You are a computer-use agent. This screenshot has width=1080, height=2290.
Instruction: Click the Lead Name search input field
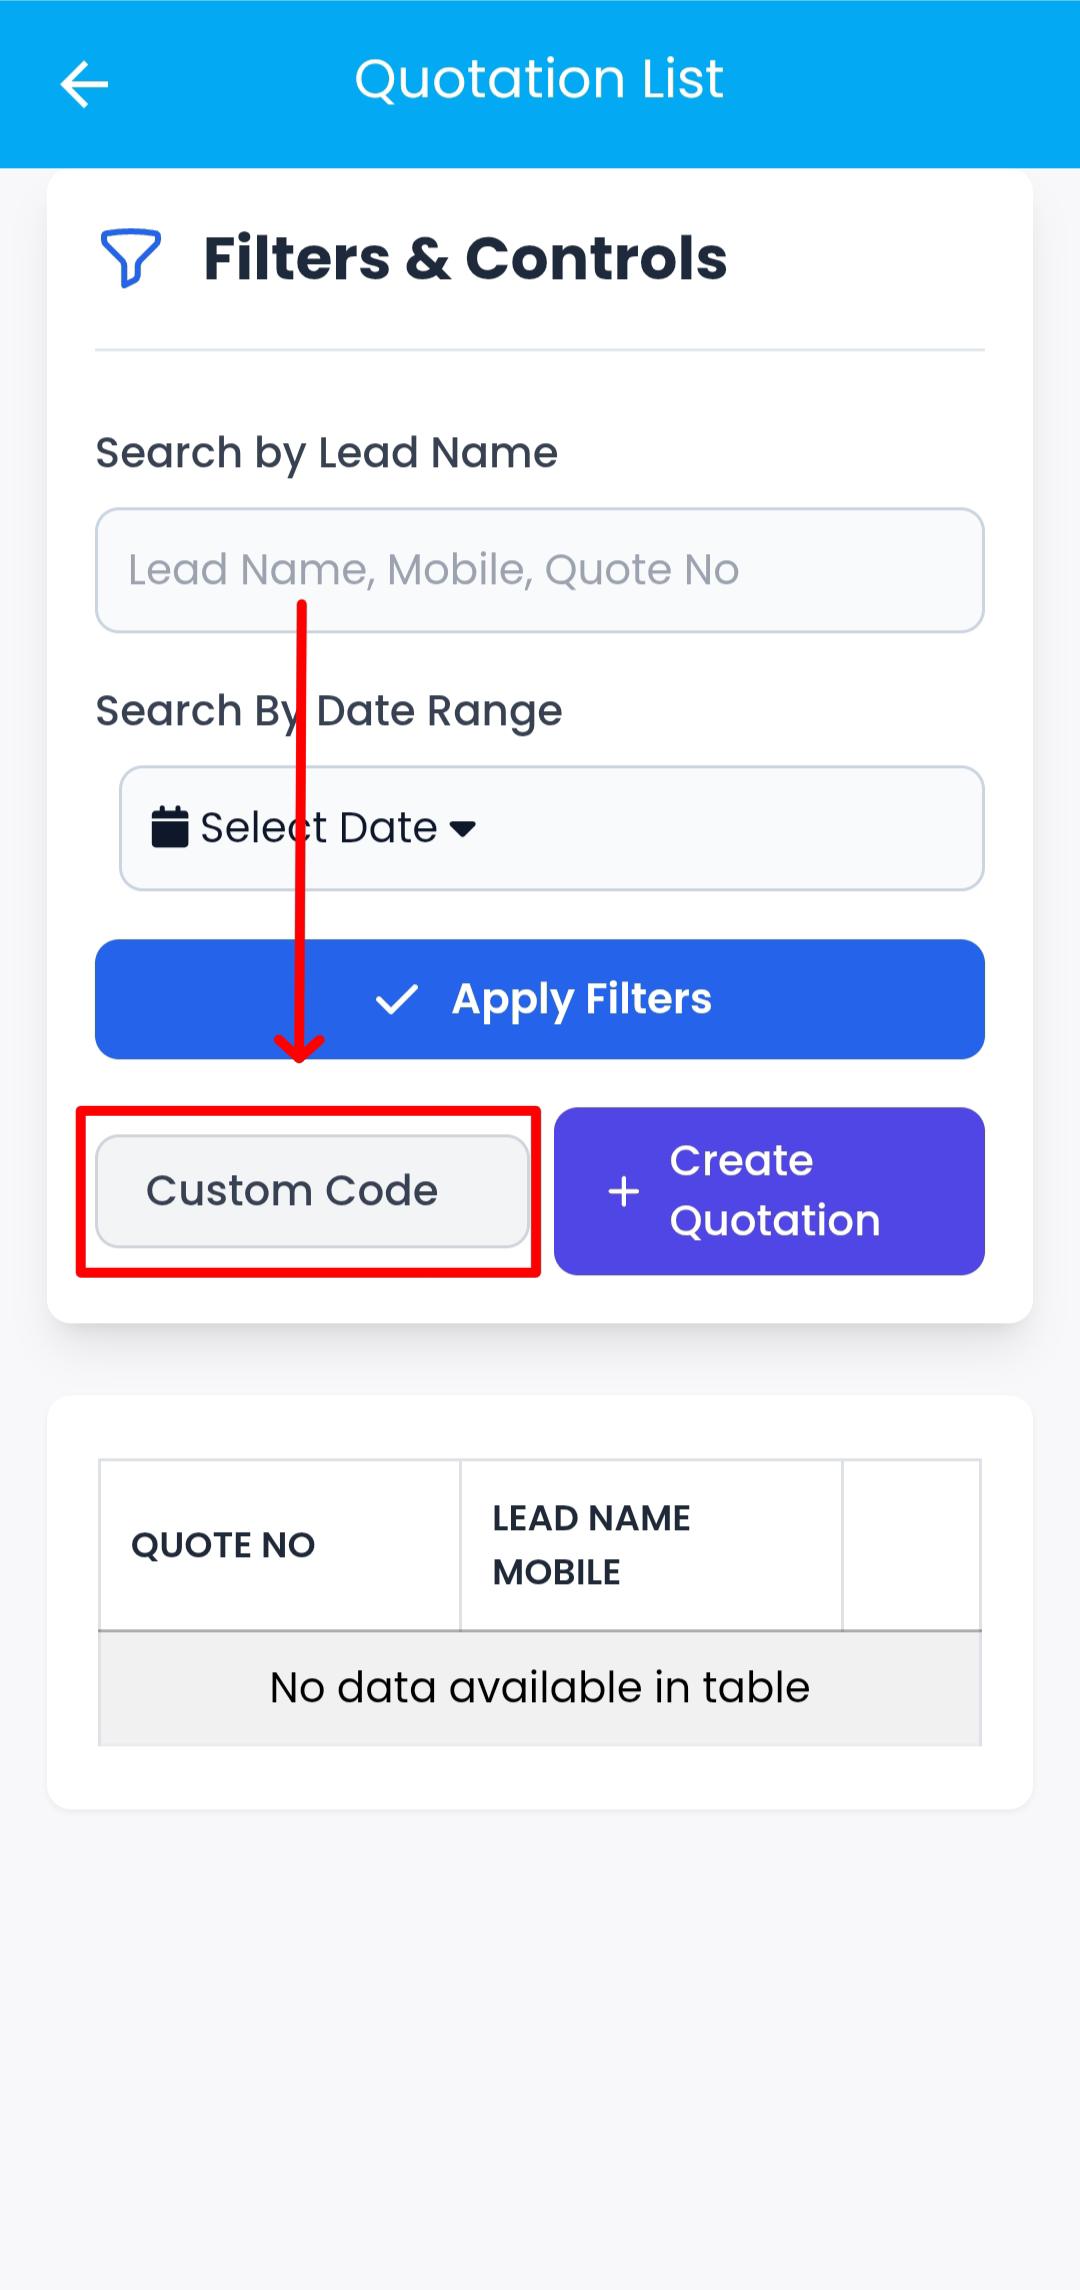coord(540,570)
